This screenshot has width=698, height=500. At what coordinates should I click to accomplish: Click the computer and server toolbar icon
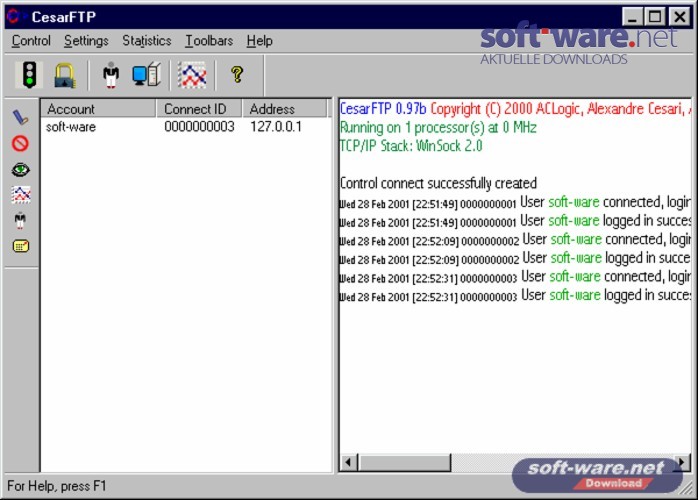point(146,74)
